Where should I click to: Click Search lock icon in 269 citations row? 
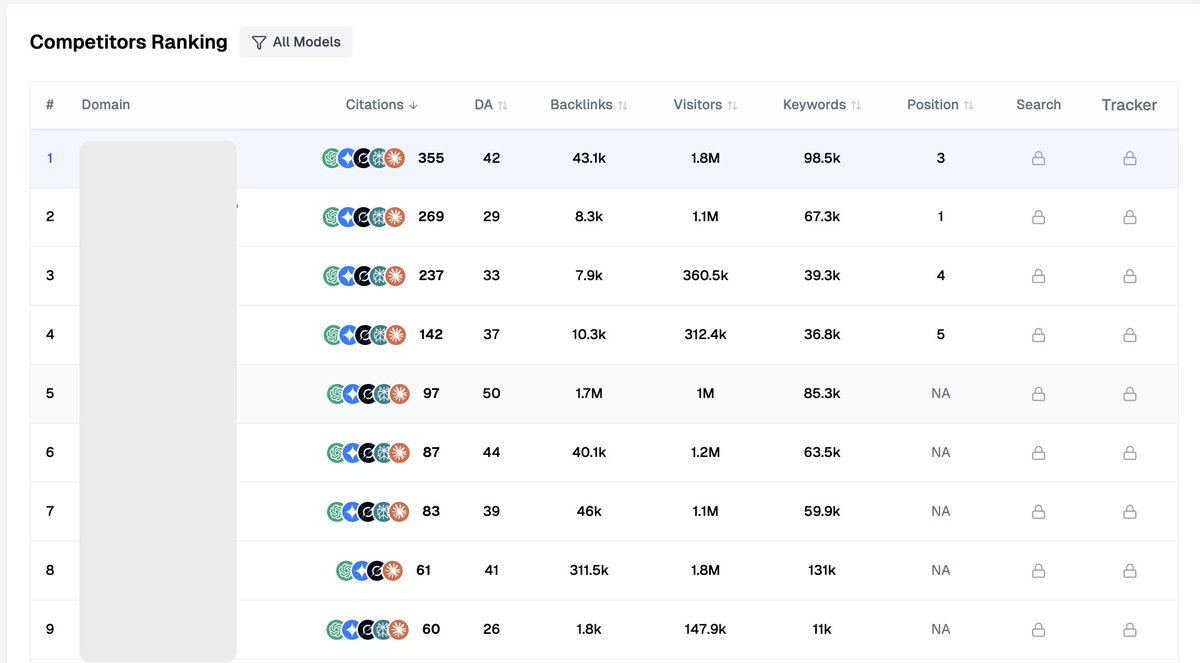[1038, 217]
